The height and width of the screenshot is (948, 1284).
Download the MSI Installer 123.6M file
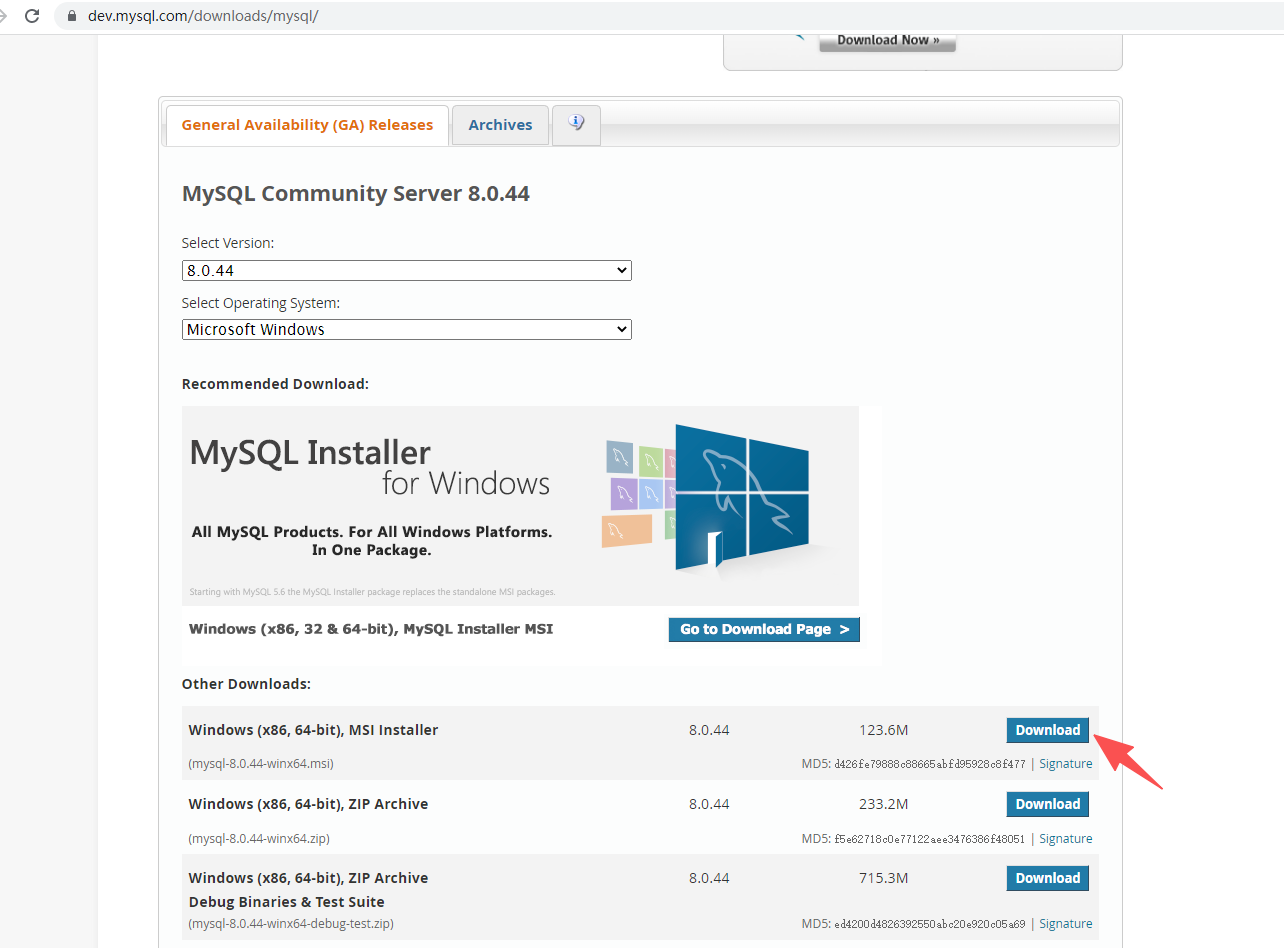pyautogui.click(x=1047, y=730)
